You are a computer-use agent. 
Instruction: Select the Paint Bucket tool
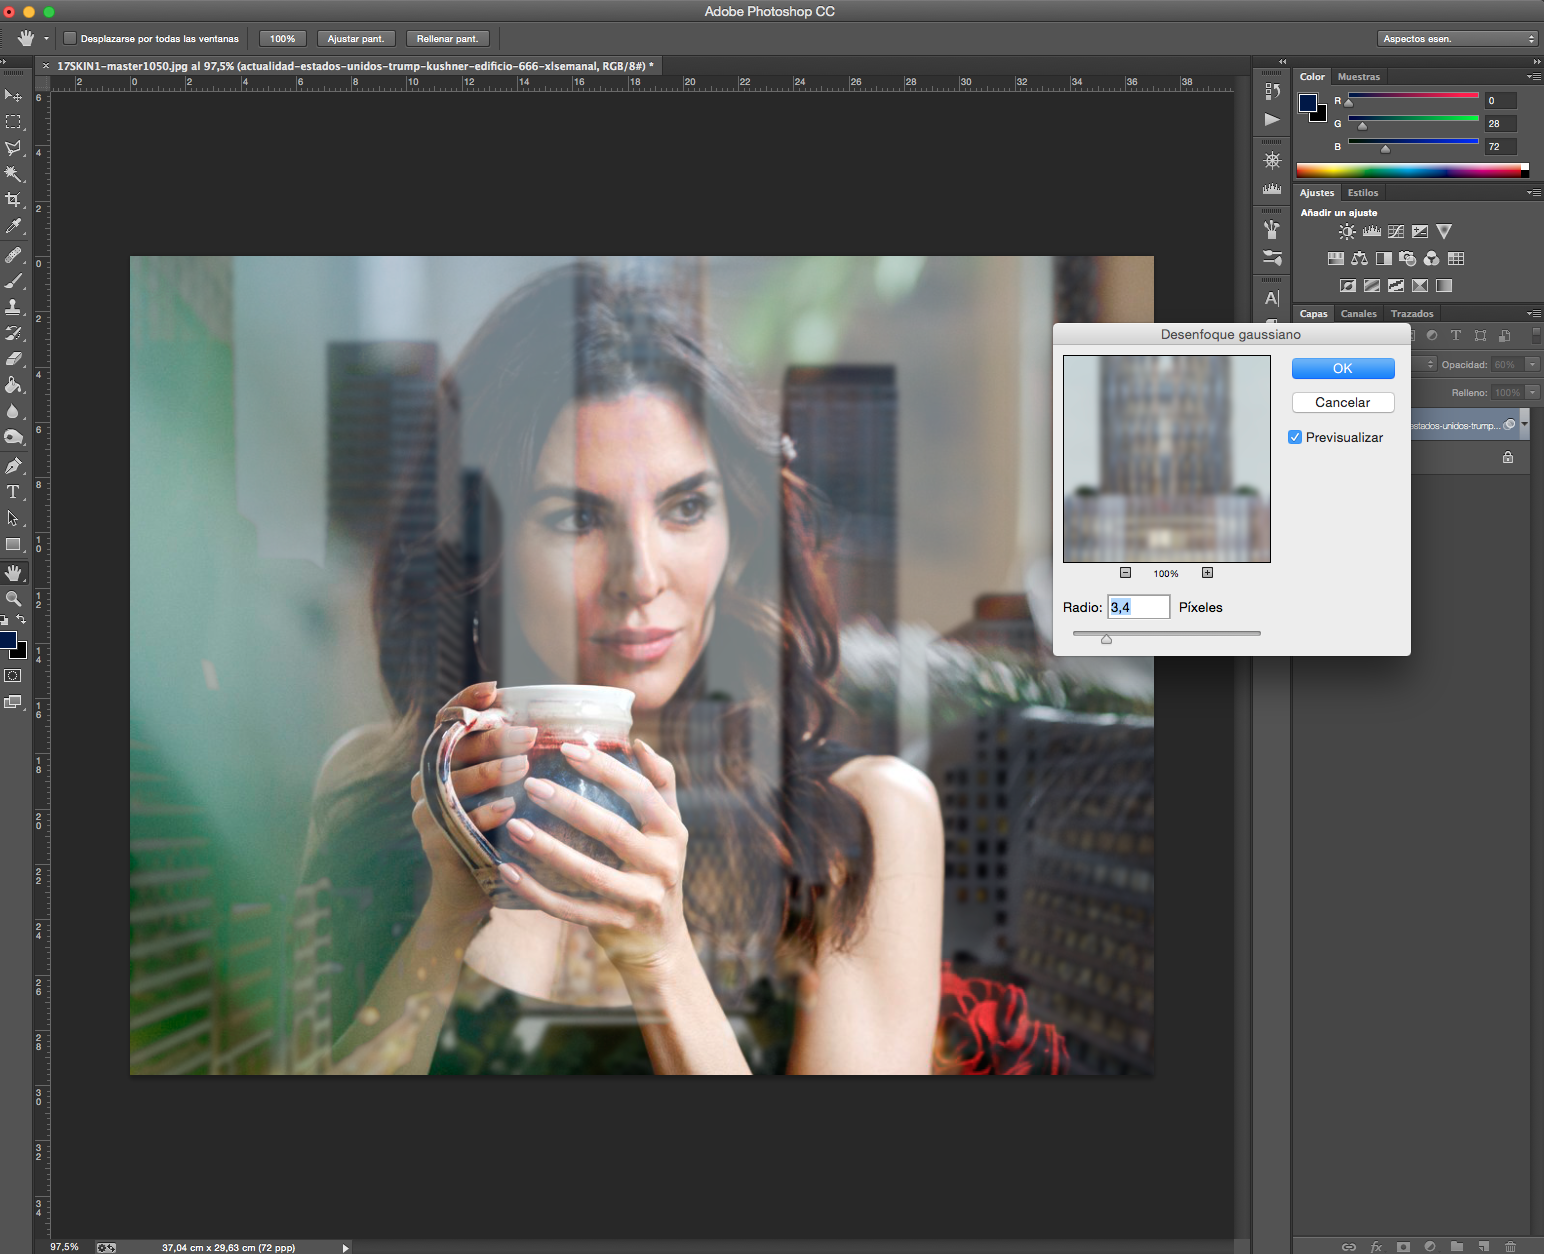(13, 385)
